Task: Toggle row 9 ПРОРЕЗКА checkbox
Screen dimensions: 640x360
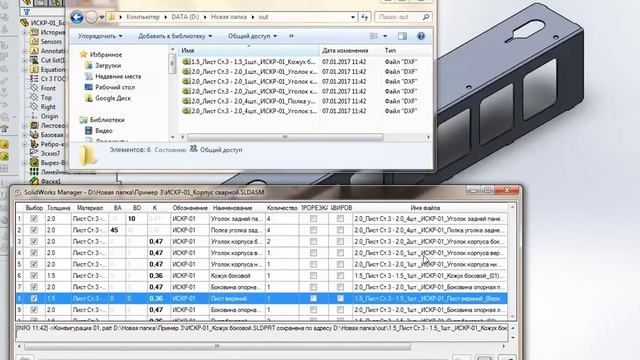Action: pos(313,310)
